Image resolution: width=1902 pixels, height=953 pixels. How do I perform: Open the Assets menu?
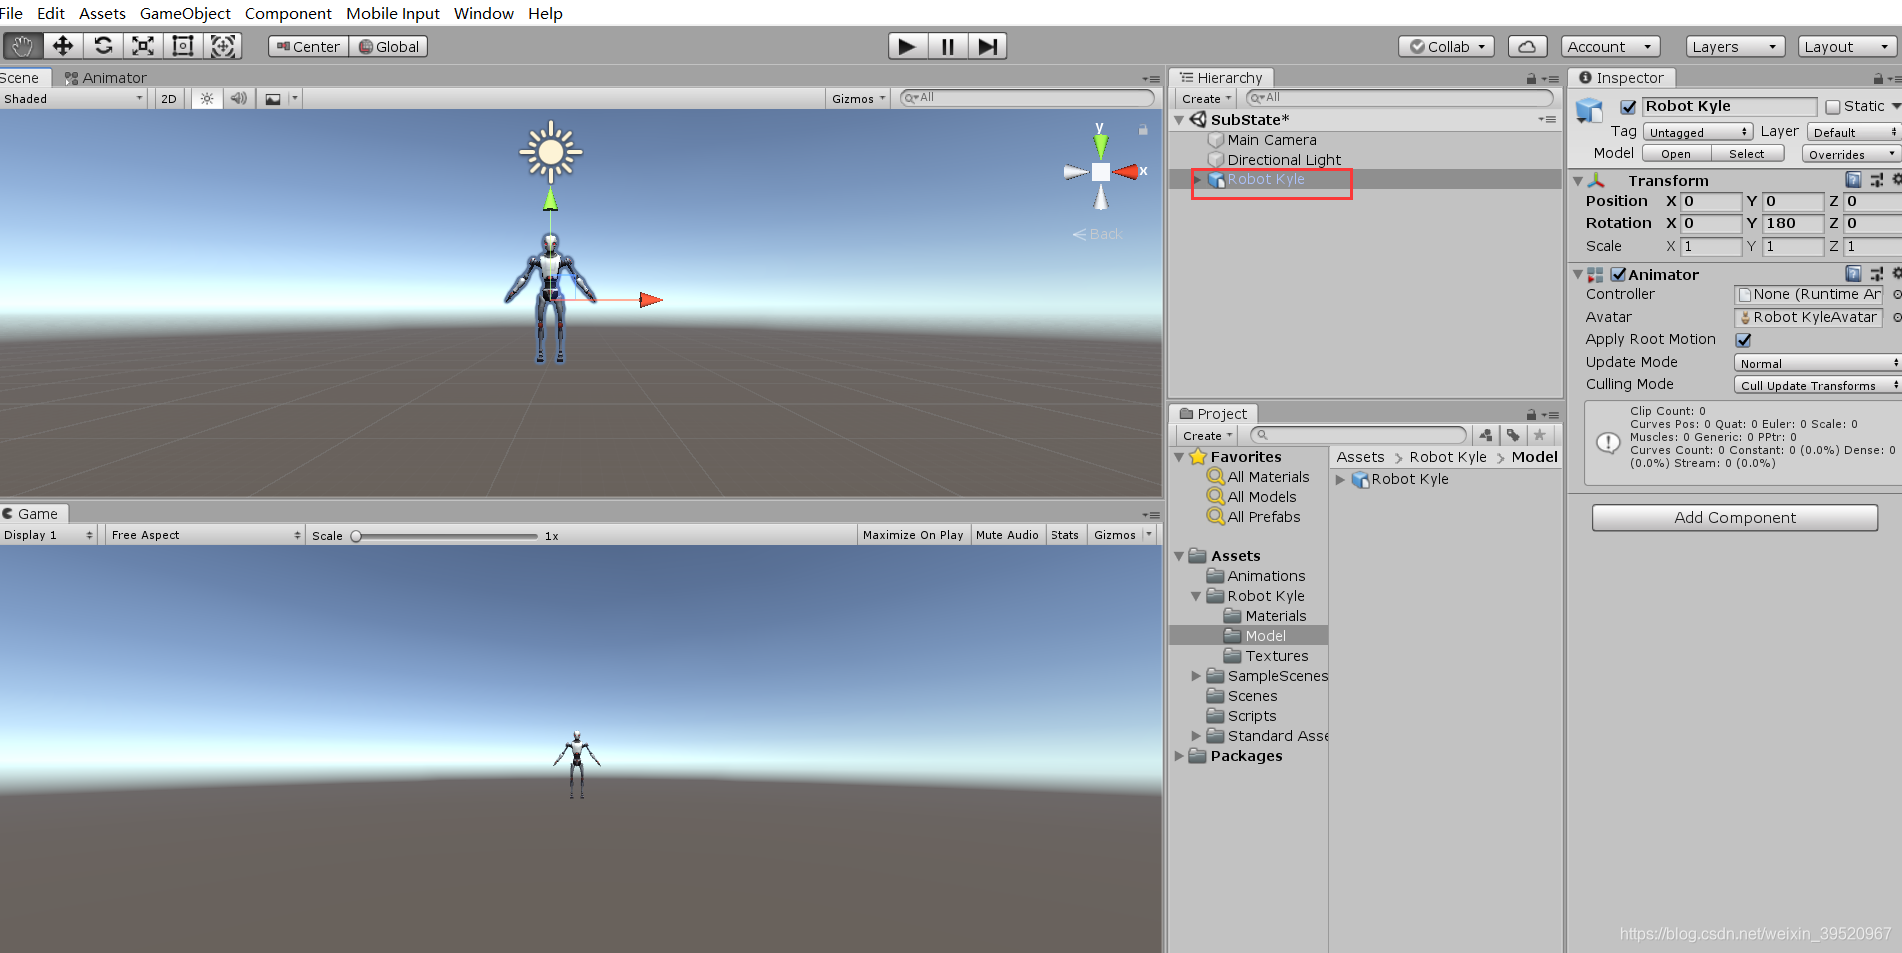102,13
